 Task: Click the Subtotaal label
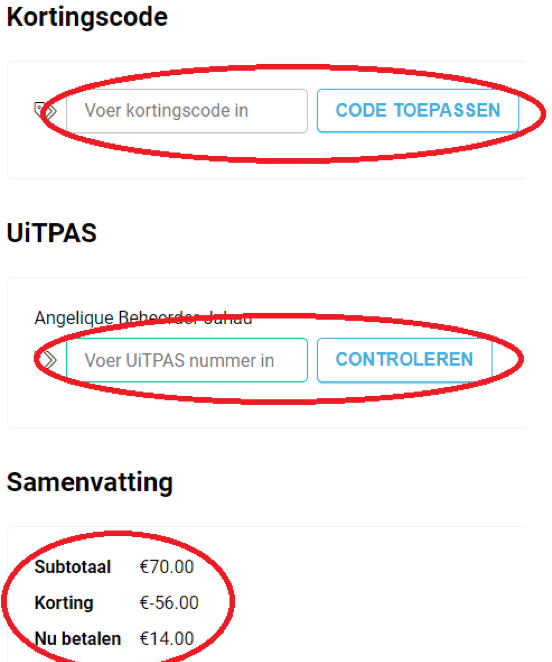coord(73,567)
